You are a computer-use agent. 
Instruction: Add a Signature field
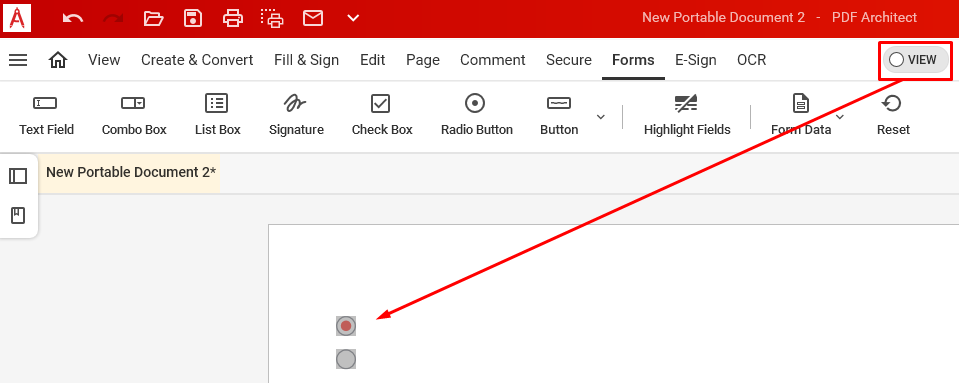tap(296, 115)
